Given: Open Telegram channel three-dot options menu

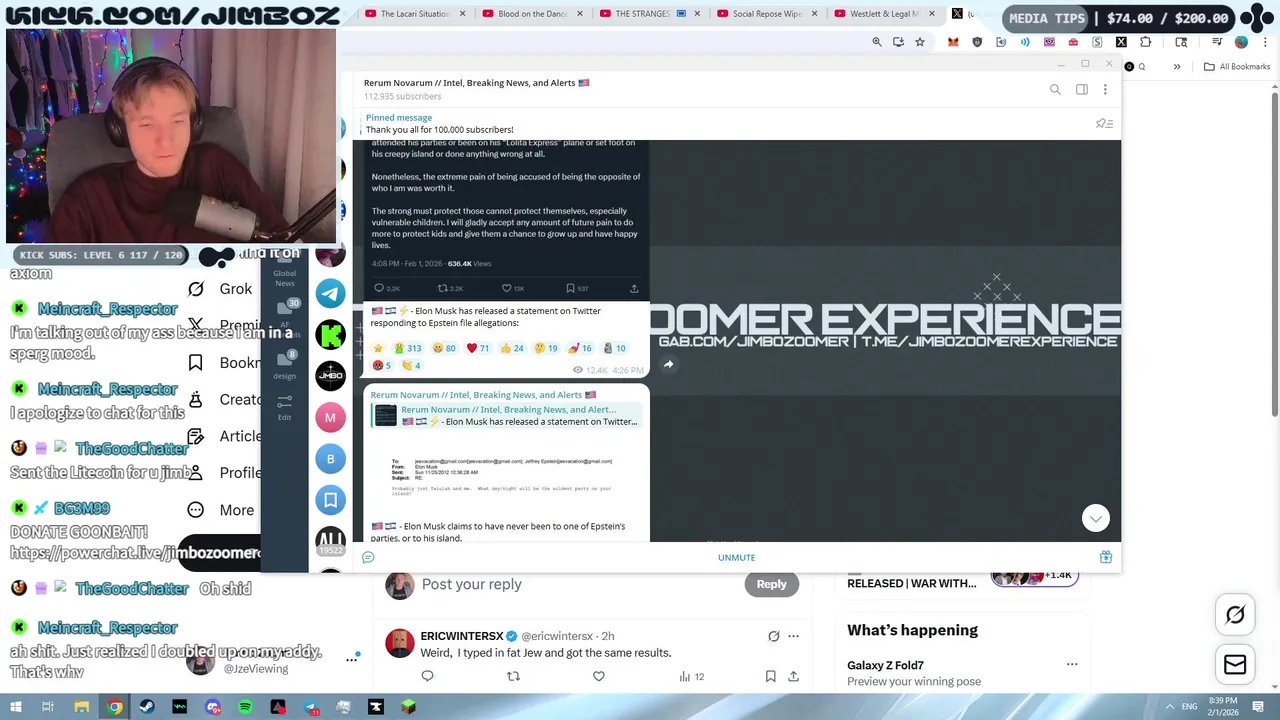Looking at the screenshot, I should (1105, 90).
